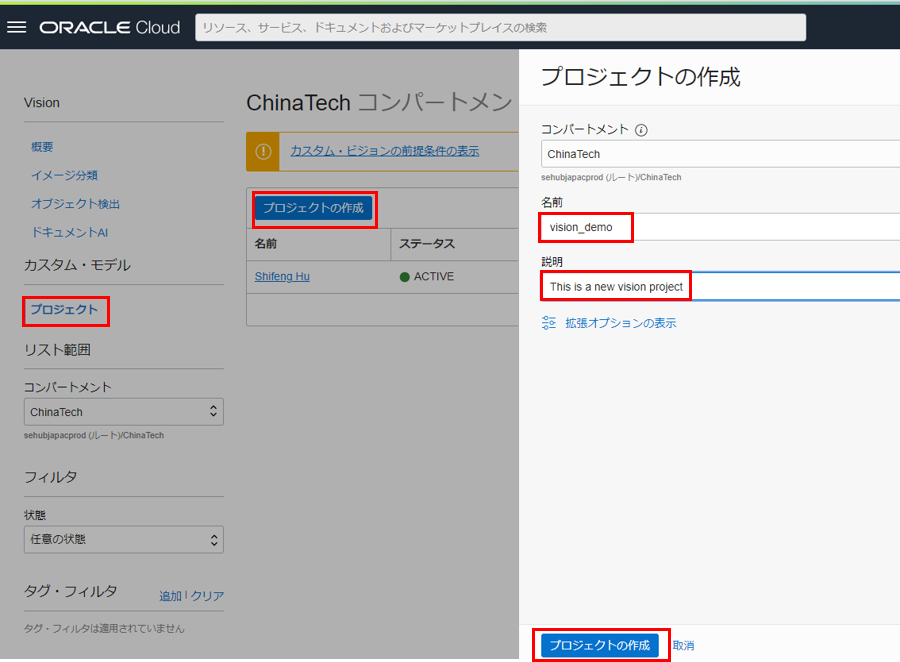The width and height of the screenshot is (900, 662).
Task: Open the 状態 filter dropdown
Action: (123, 540)
